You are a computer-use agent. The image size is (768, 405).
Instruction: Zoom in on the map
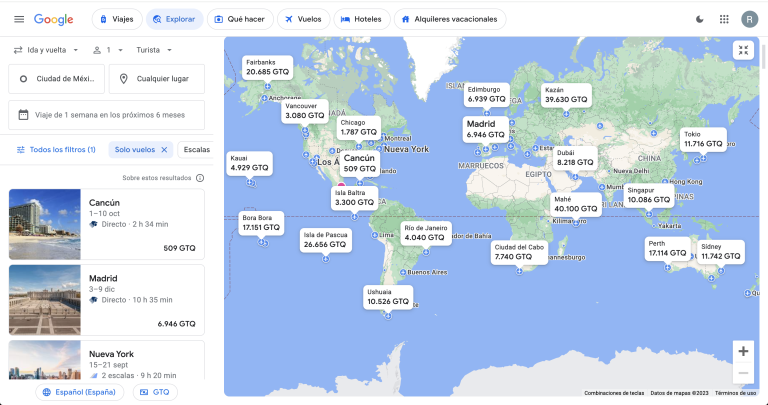(742, 351)
